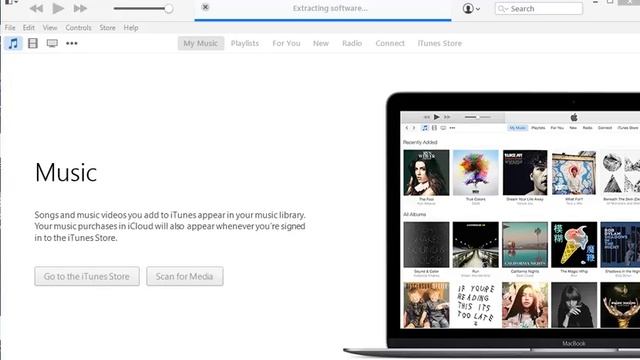Switch to the Playlists tab
Viewport: 640px width, 360px height.
point(245,43)
